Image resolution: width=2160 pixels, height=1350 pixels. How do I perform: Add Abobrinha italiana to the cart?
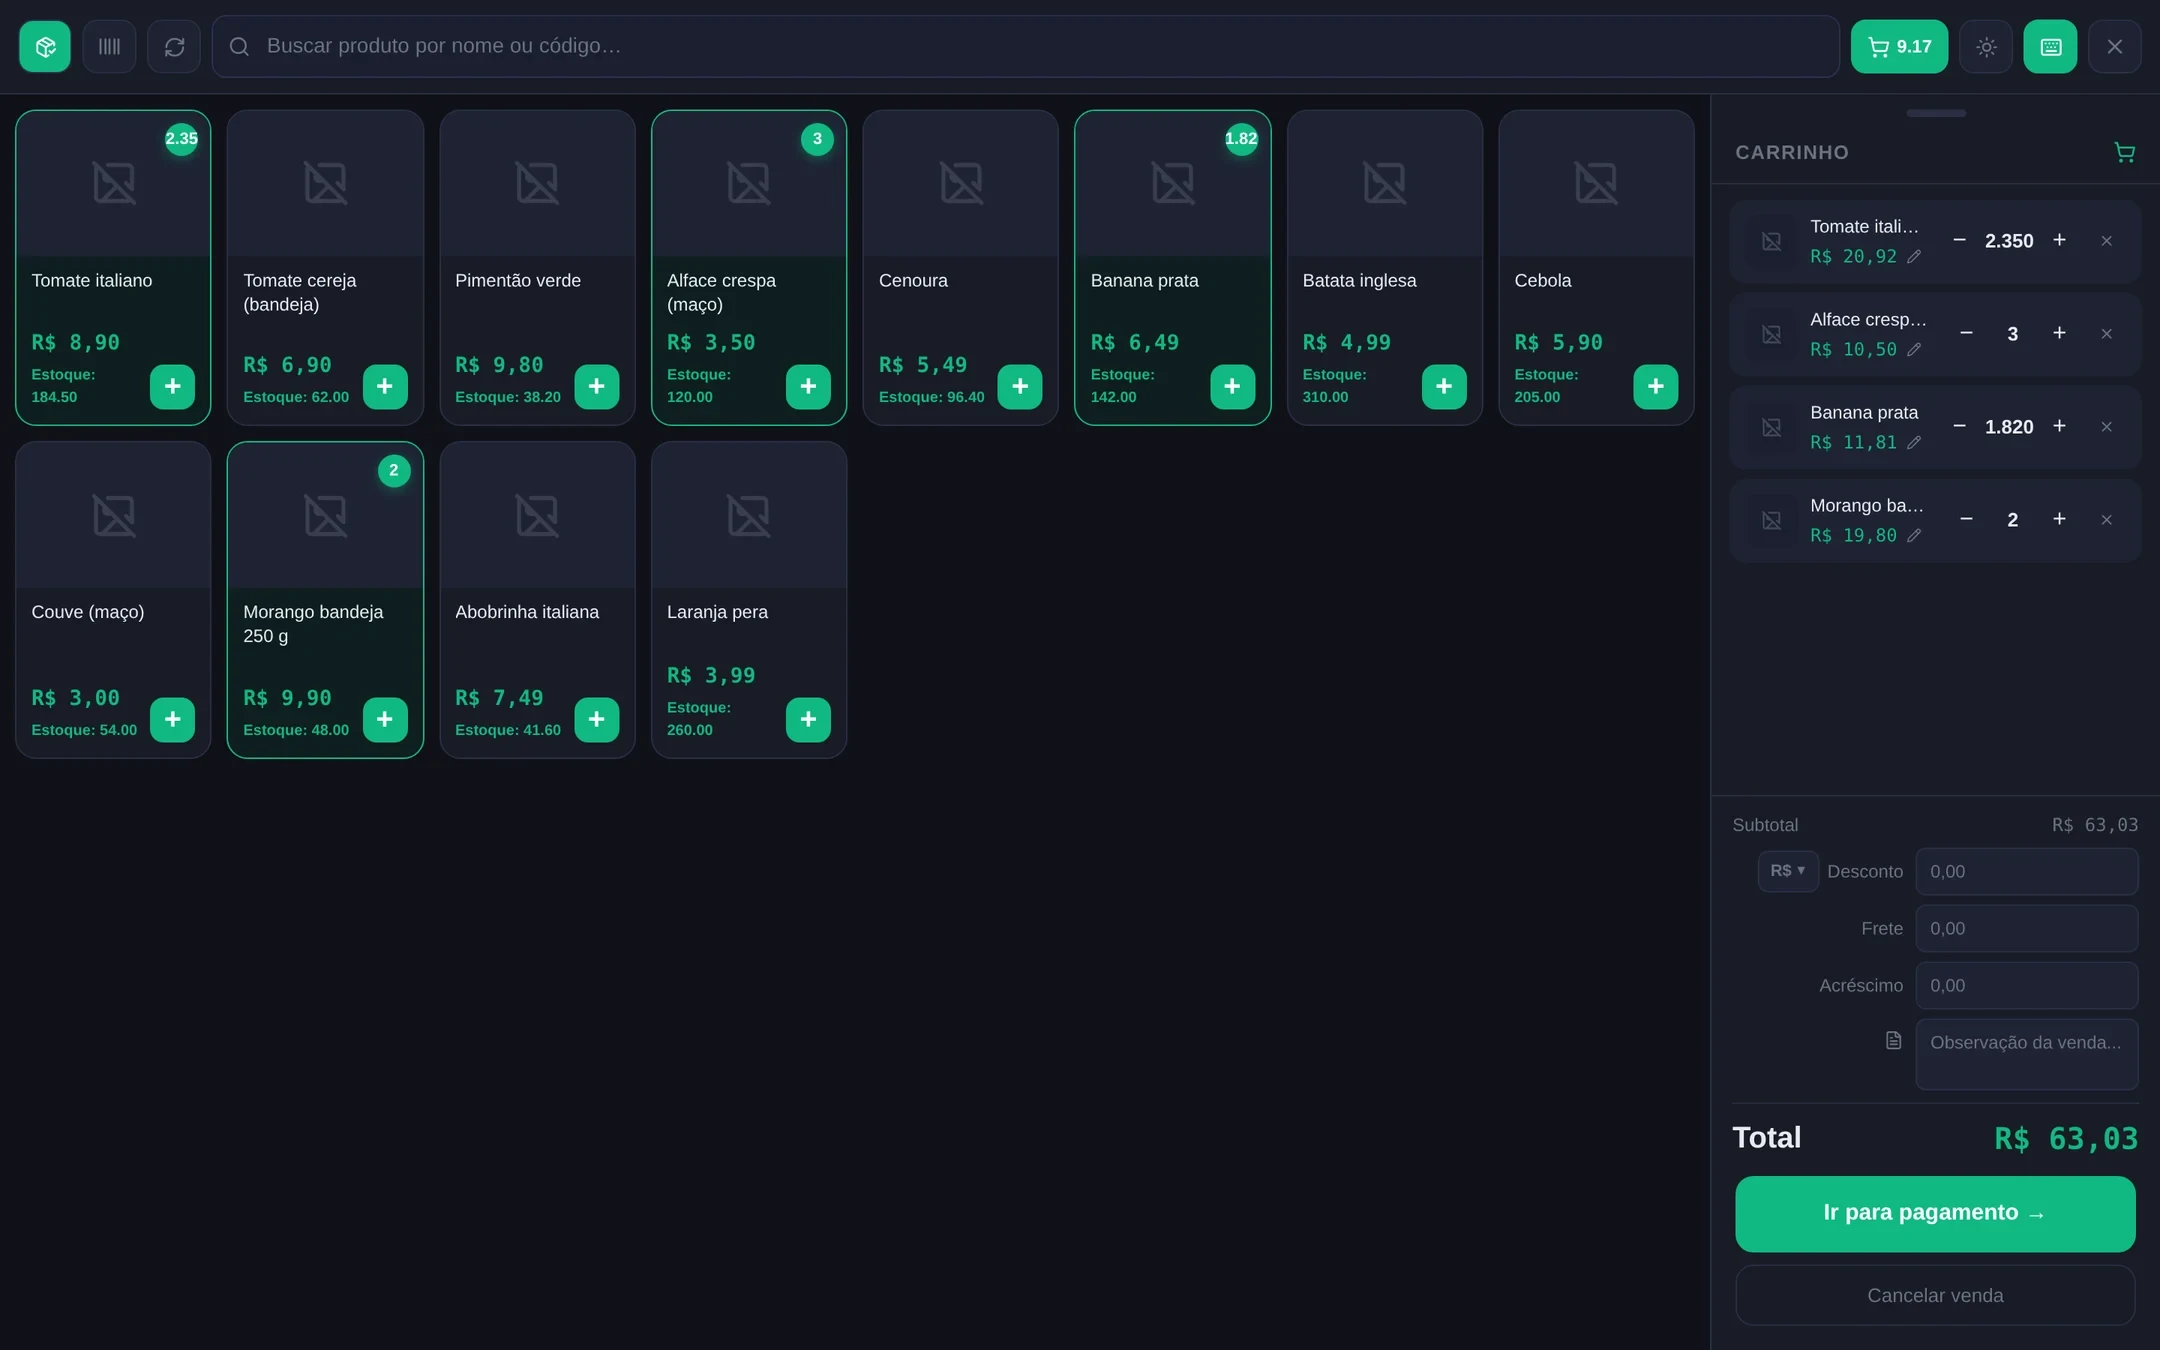point(597,719)
